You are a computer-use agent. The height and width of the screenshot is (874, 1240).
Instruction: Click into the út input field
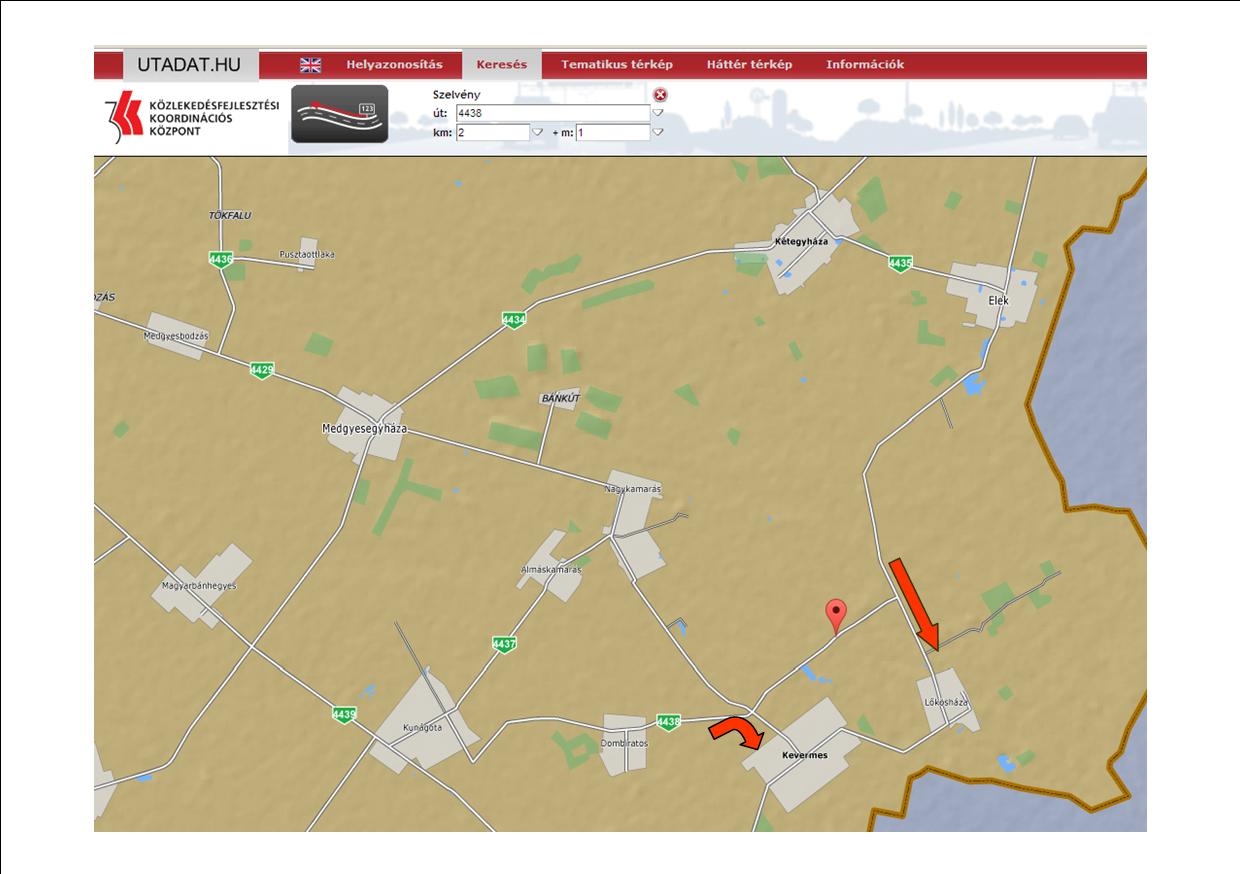tap(552, 113)
